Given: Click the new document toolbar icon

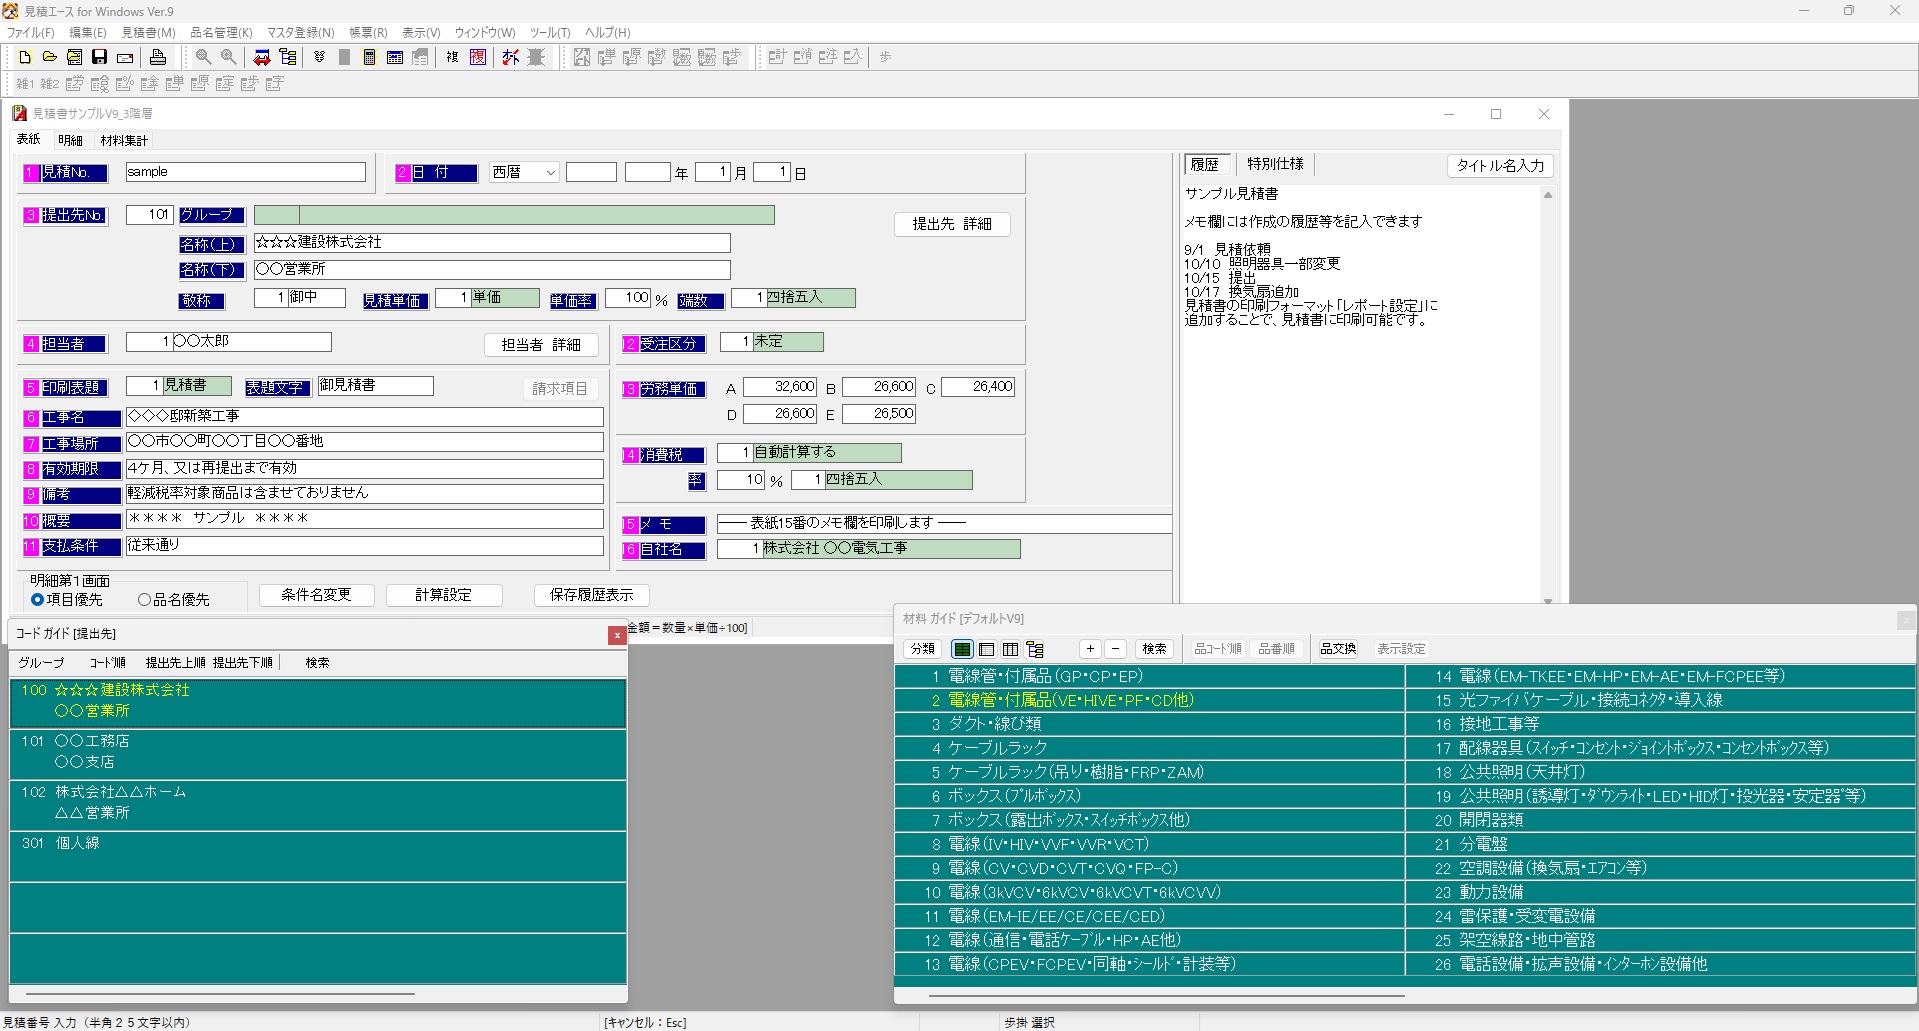Looking at the screenshot, I should (x=25, y=57).
